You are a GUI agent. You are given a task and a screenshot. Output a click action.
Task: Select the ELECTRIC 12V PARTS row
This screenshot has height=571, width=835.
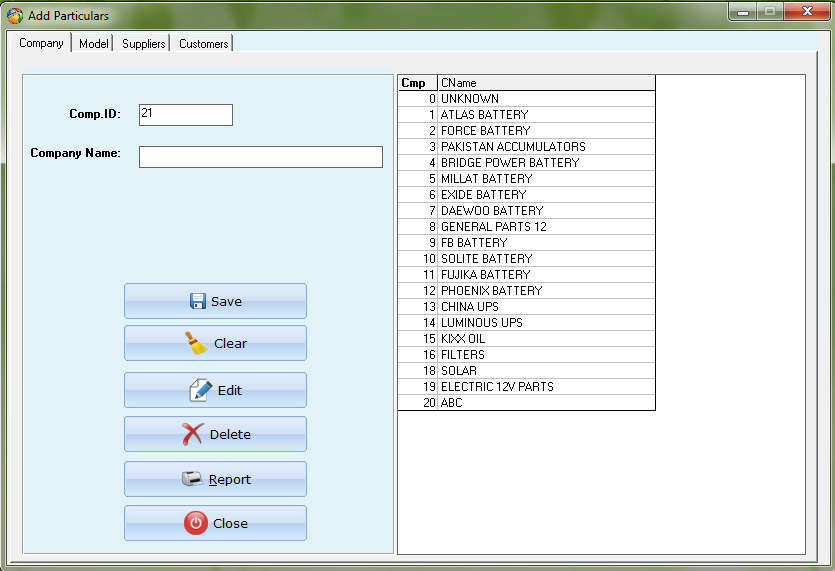[527, 386]
